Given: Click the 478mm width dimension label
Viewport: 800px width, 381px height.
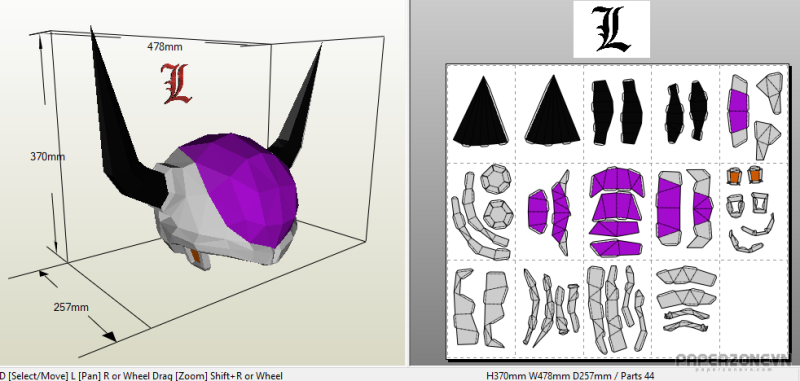Looking at the screenshot, I should coord(164,46).
